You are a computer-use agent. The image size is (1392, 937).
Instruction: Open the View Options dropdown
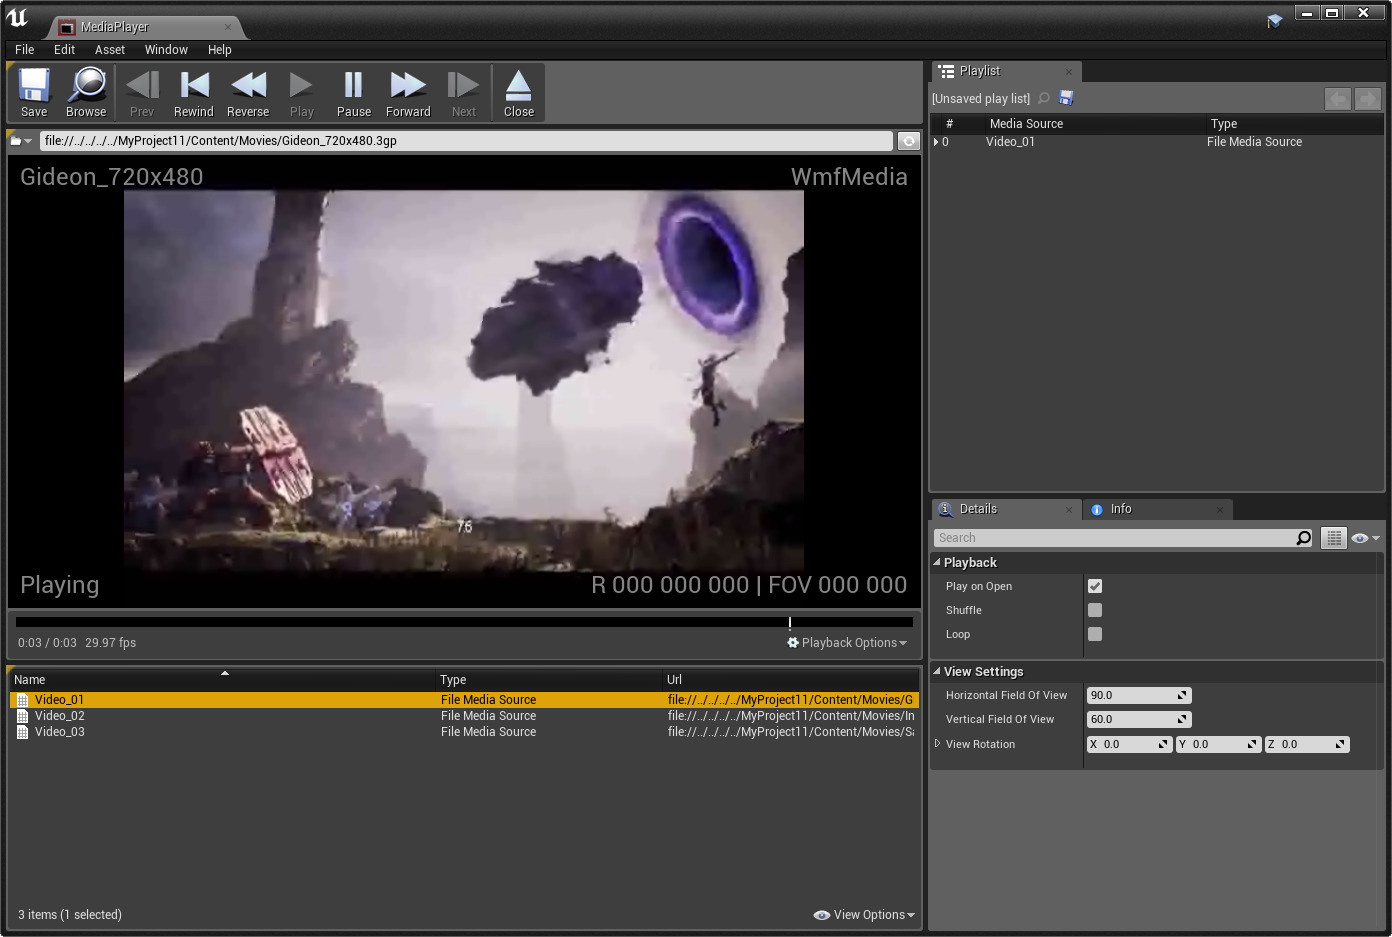(x=865, y=915)
